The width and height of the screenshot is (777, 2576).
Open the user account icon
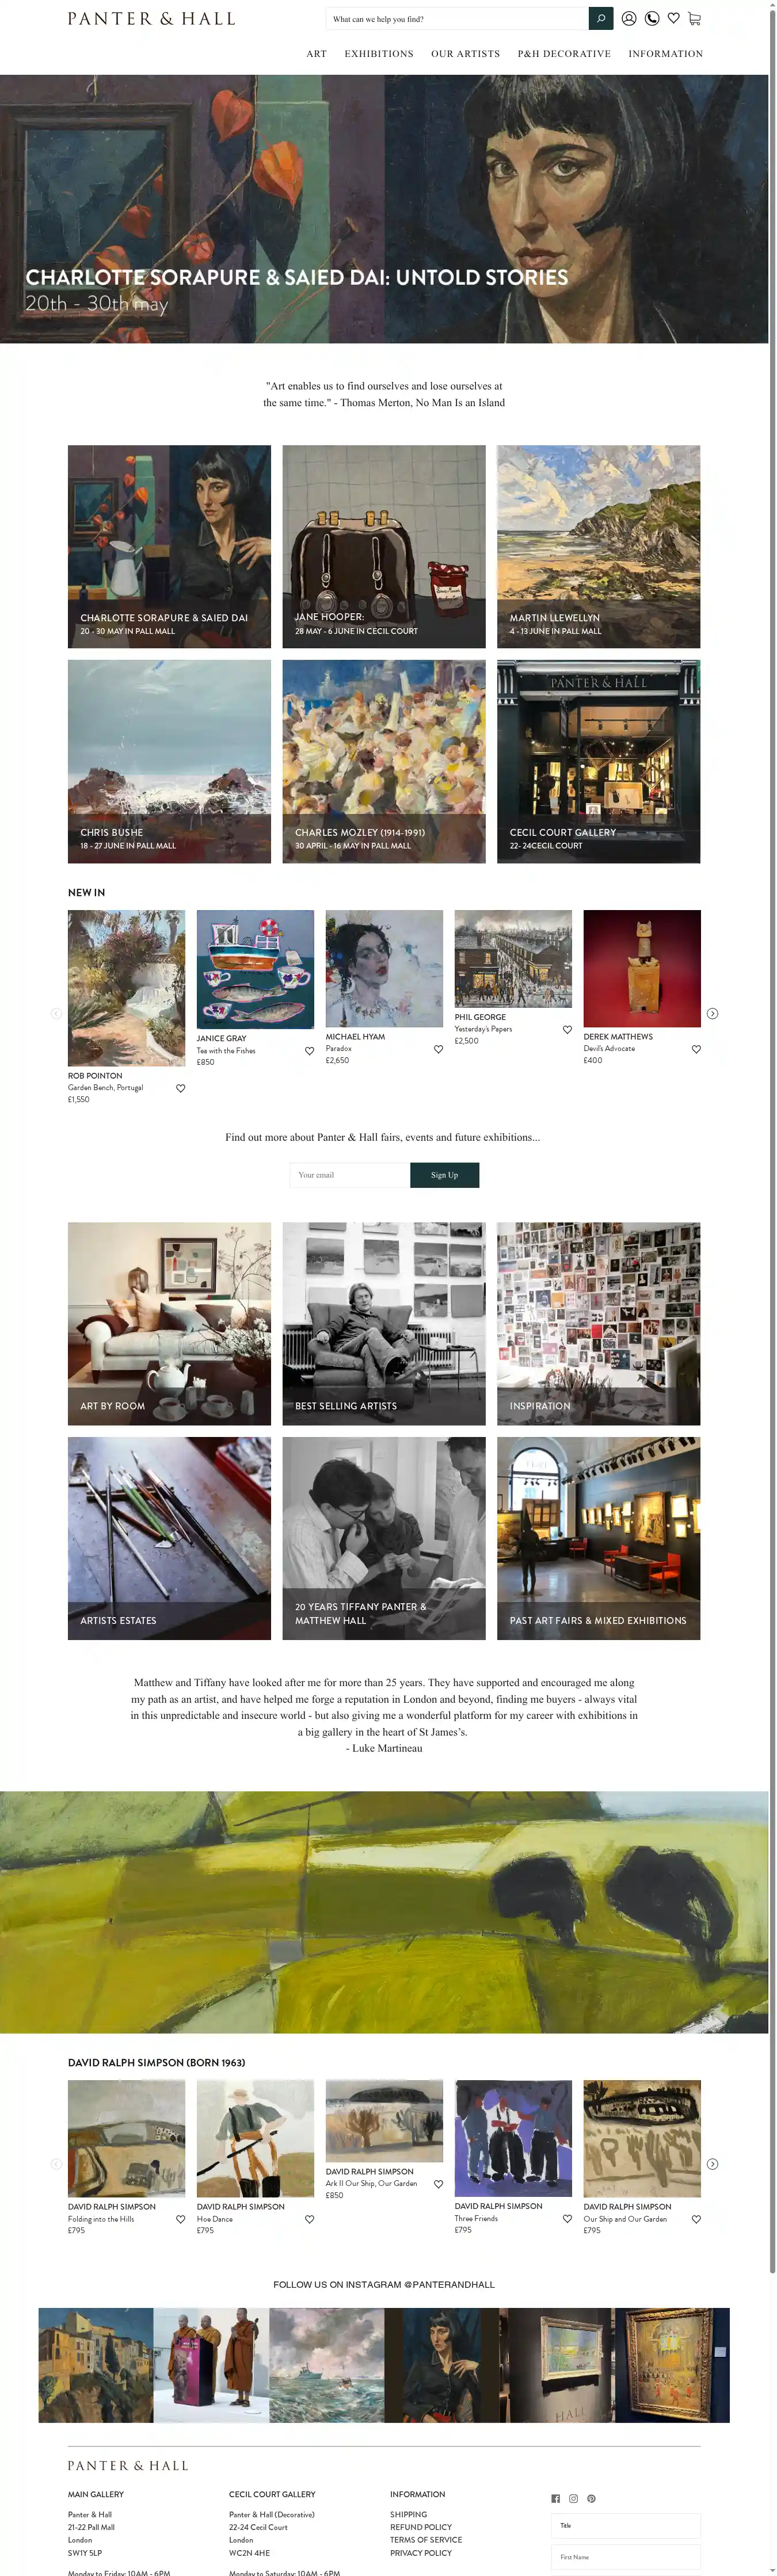coord(629,18)
